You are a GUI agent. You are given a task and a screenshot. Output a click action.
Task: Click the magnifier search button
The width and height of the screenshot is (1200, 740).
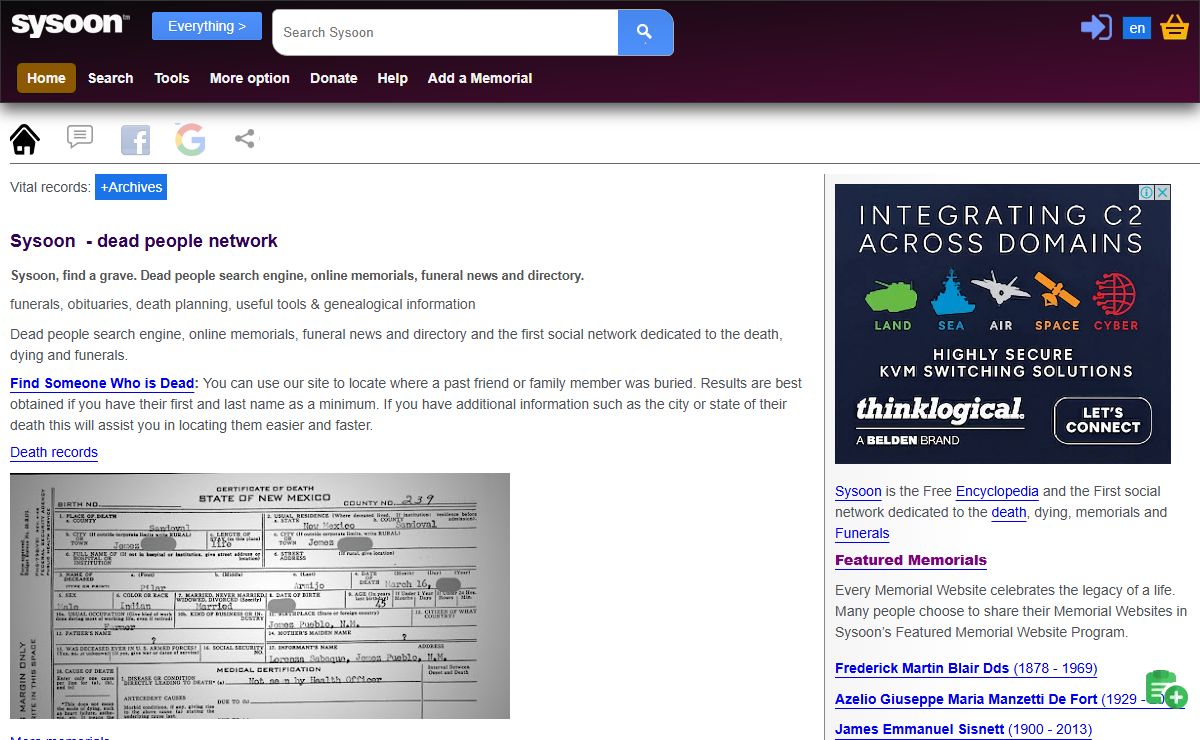tap(645, 32)
